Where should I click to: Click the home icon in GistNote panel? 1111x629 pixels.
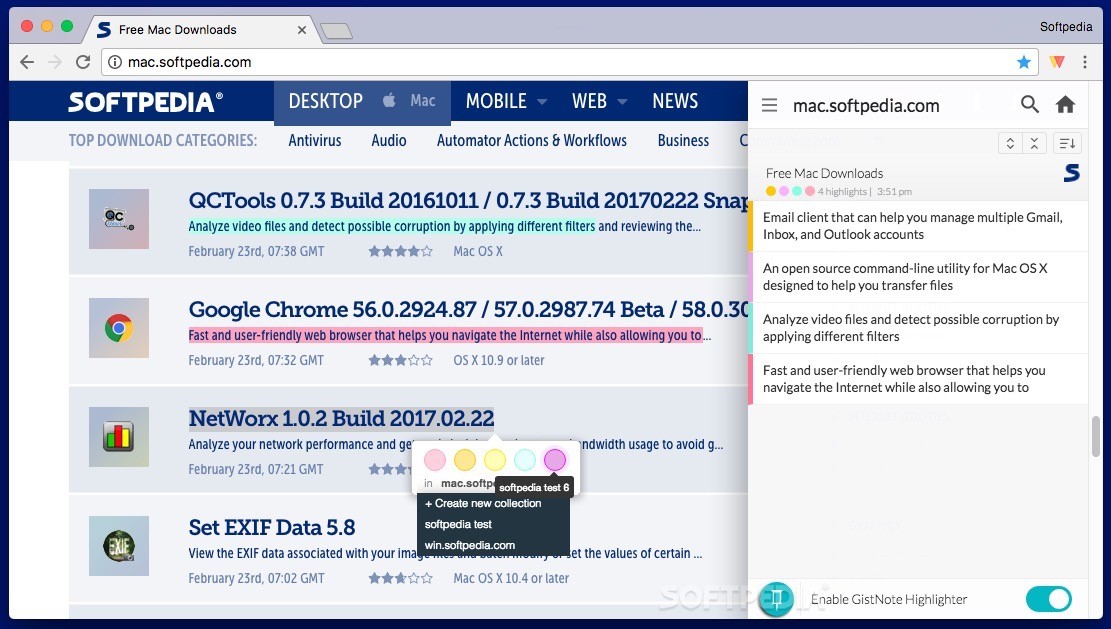pos(1066,105)
